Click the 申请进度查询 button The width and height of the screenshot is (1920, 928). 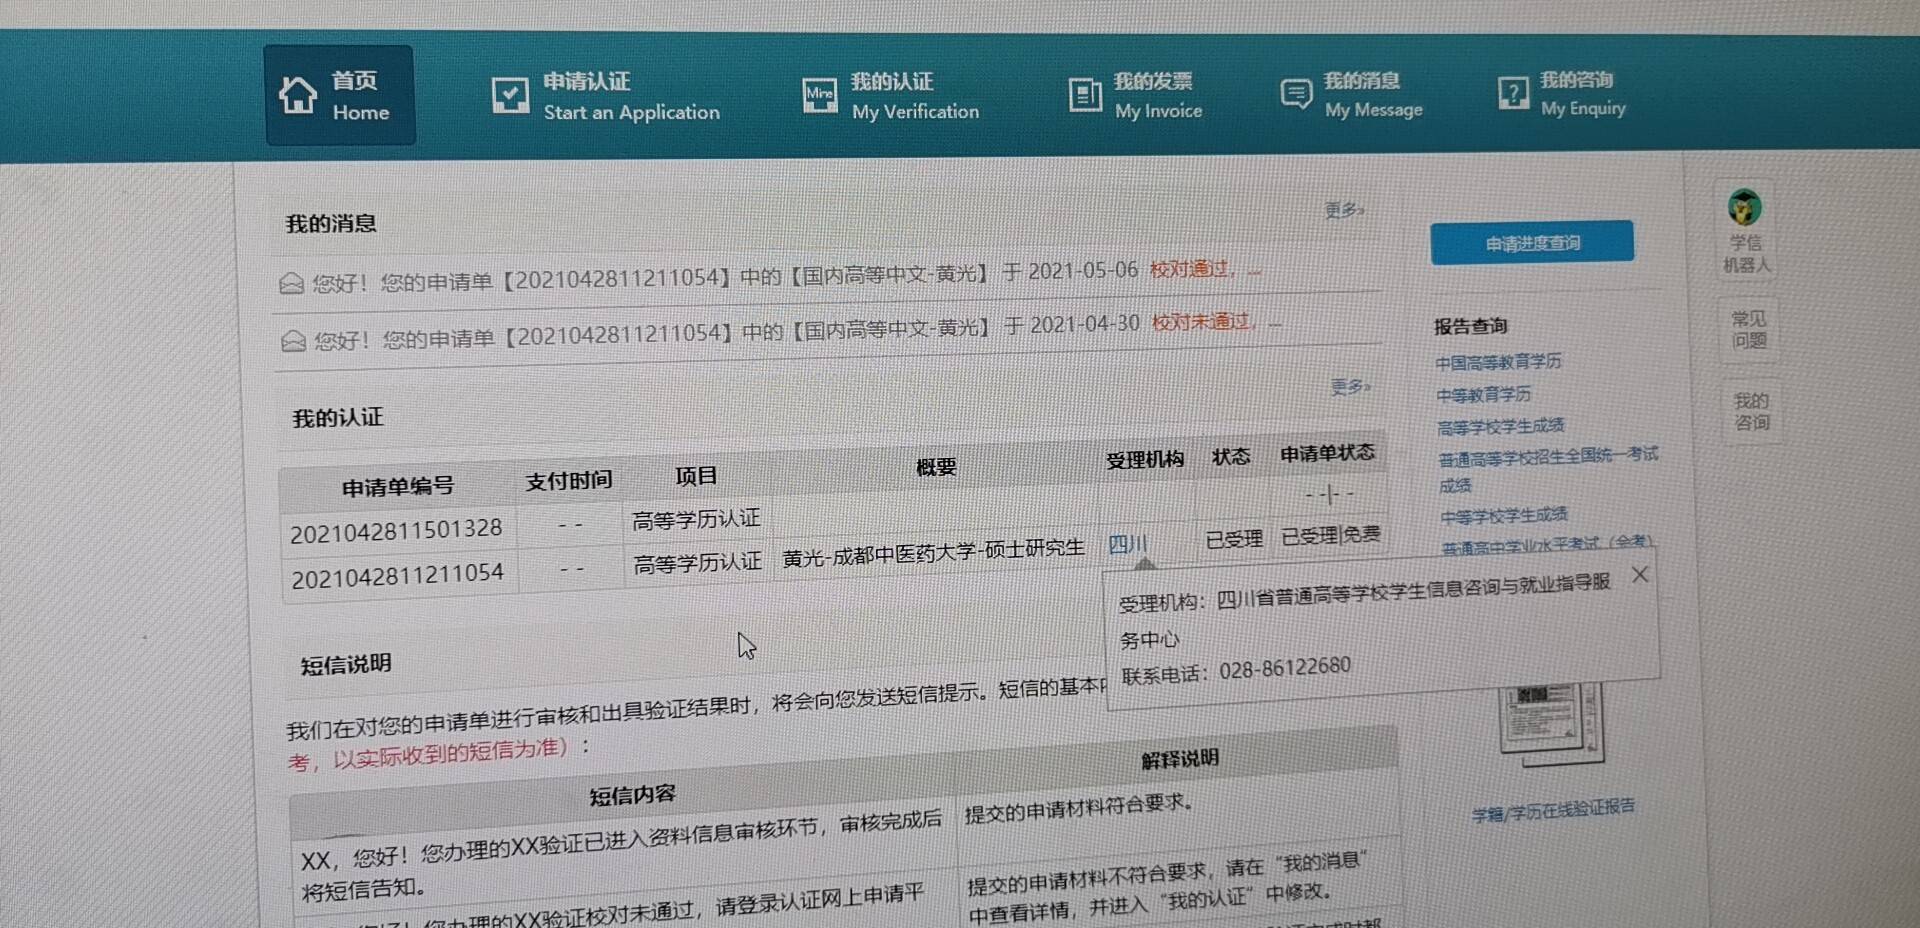pos(1532,243)
